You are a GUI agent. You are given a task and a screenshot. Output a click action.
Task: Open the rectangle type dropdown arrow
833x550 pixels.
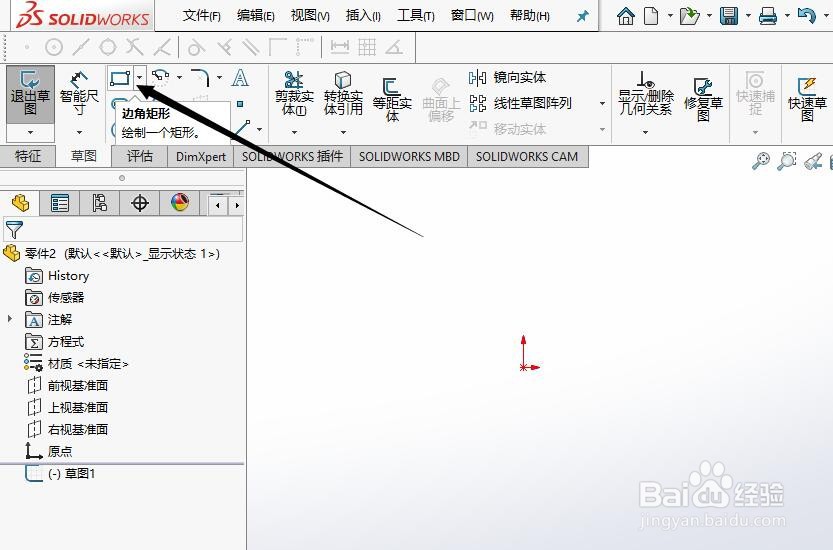(x=139, y=78)
